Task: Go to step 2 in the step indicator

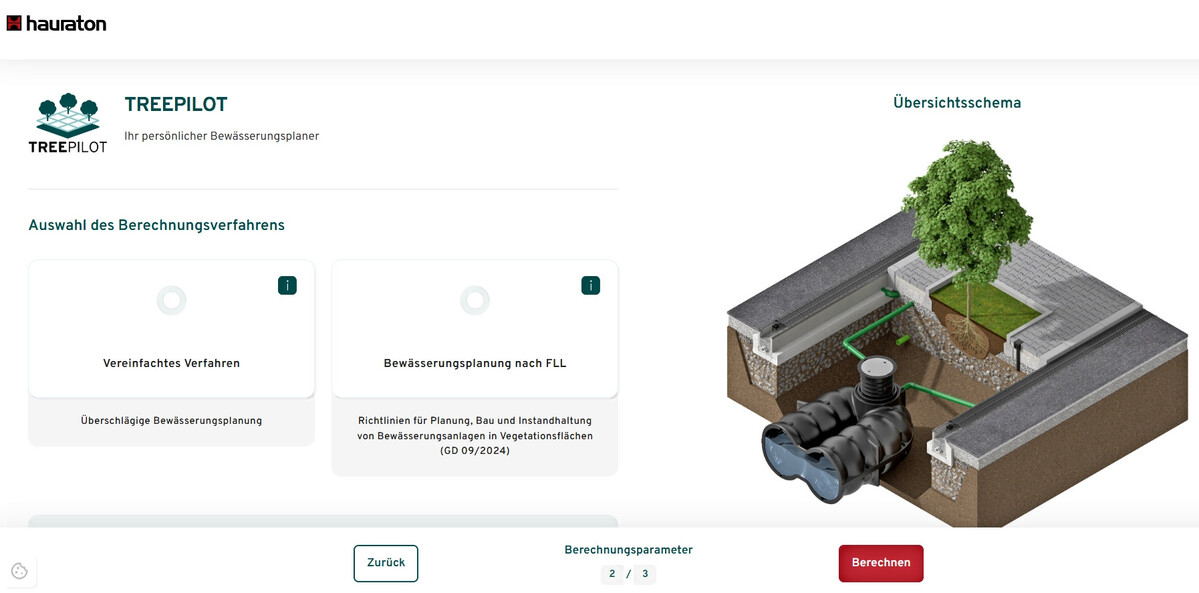Action: point(612,574)
